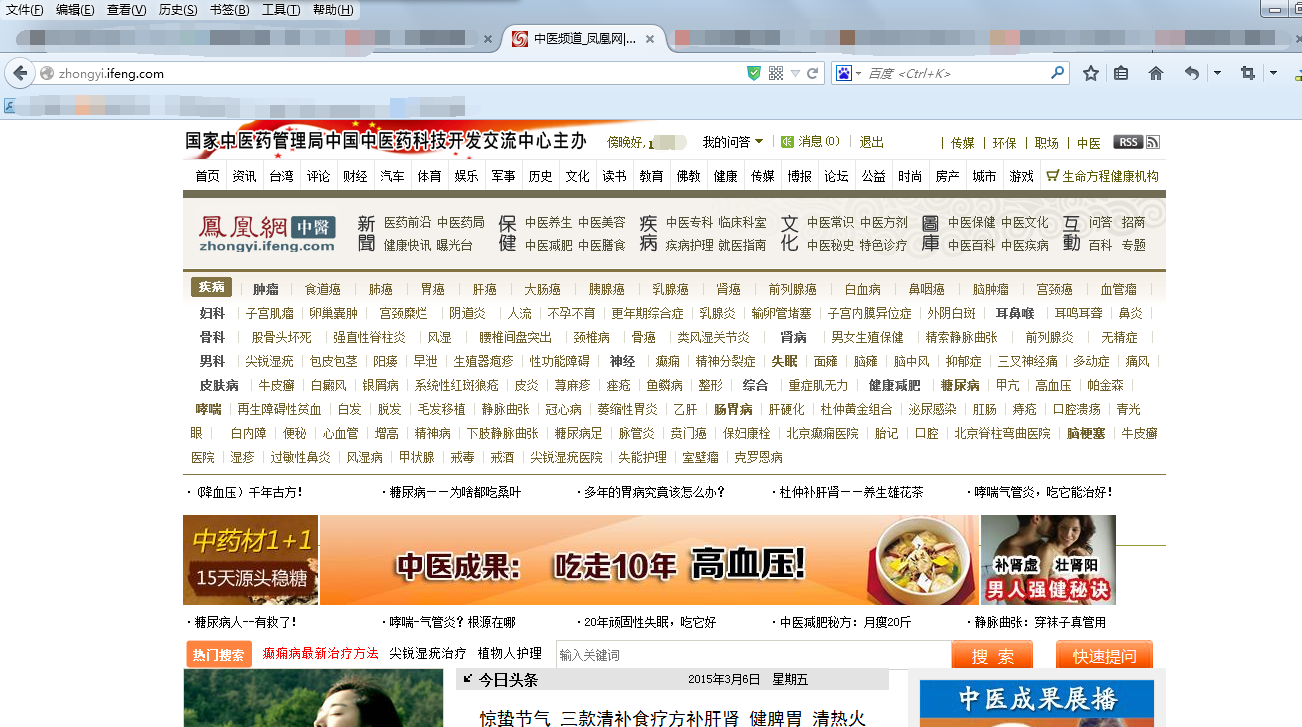Screen dimensions: 1302x727
Task: Open the 文件(F) menu
Action: pos(24,10)
